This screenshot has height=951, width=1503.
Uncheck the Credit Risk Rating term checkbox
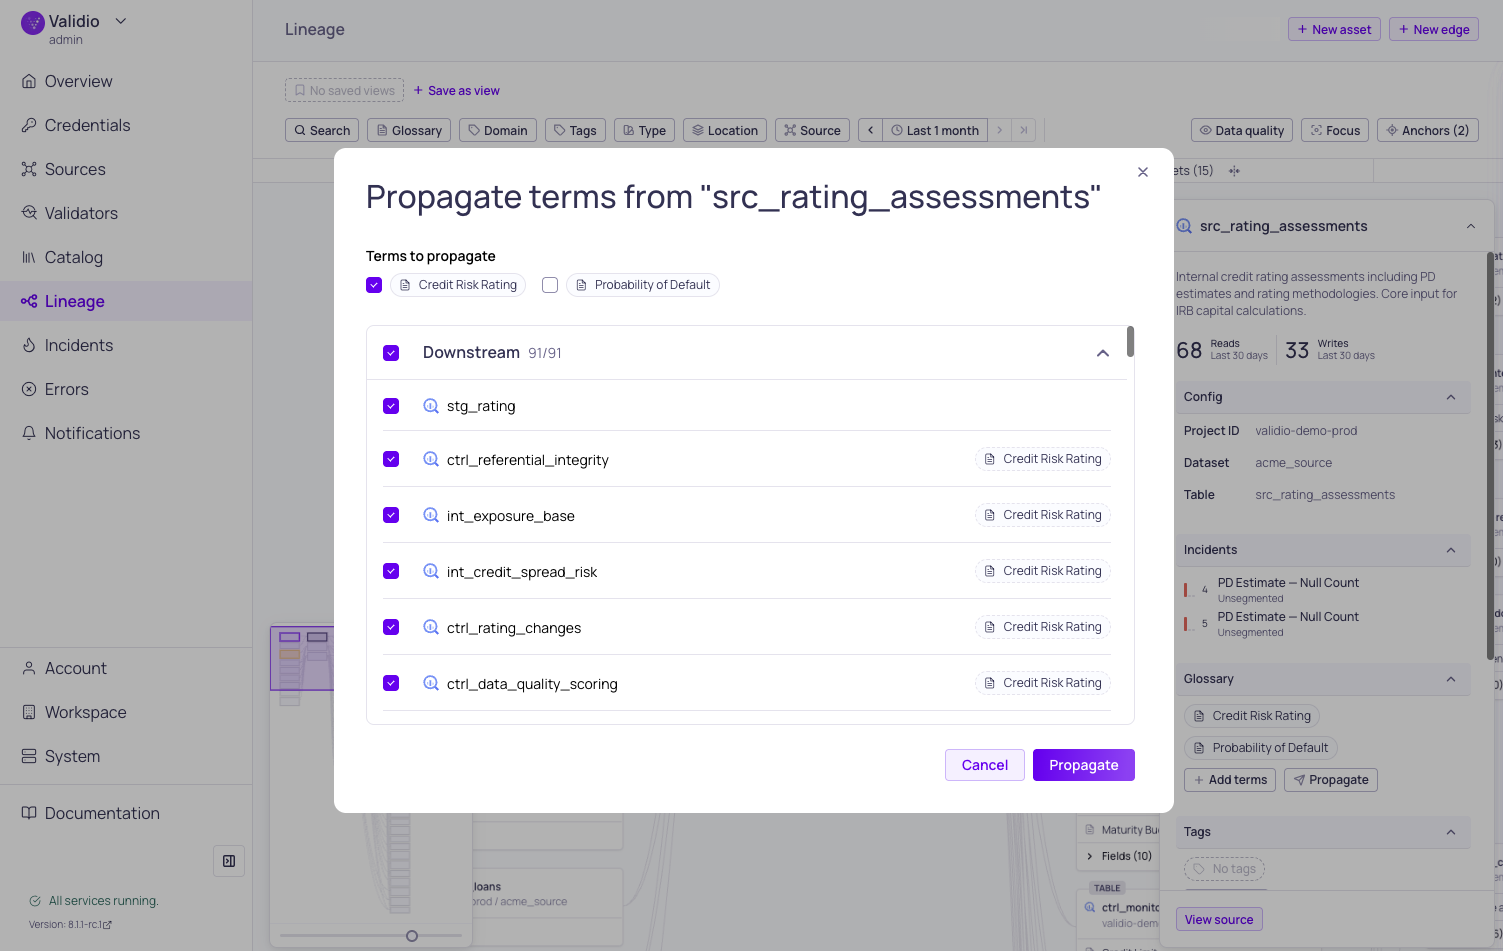click(x=374, y=285)
